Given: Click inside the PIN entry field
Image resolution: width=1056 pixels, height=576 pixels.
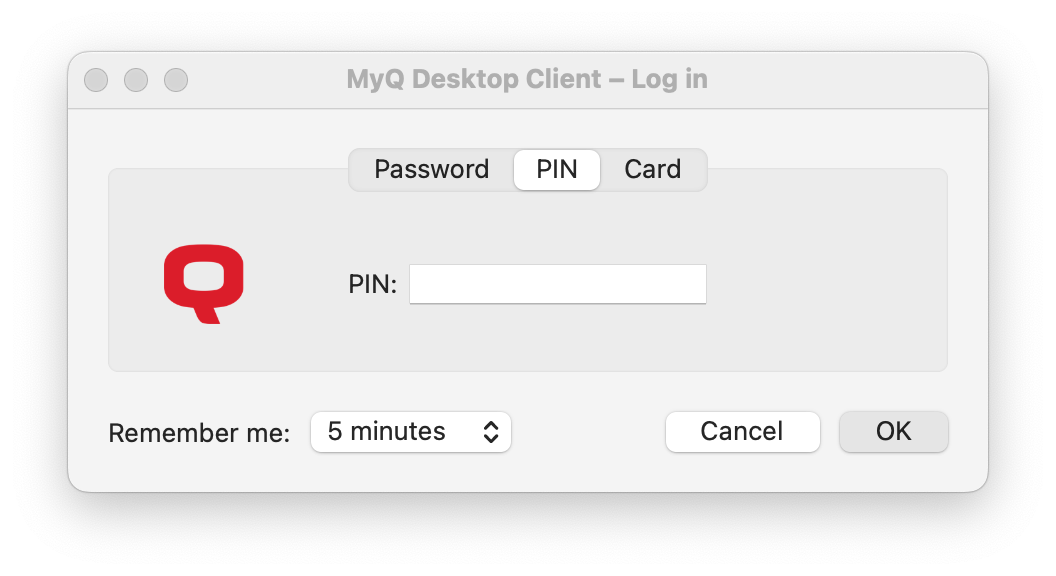Looking at the screenshot, I should pos(557,284).
